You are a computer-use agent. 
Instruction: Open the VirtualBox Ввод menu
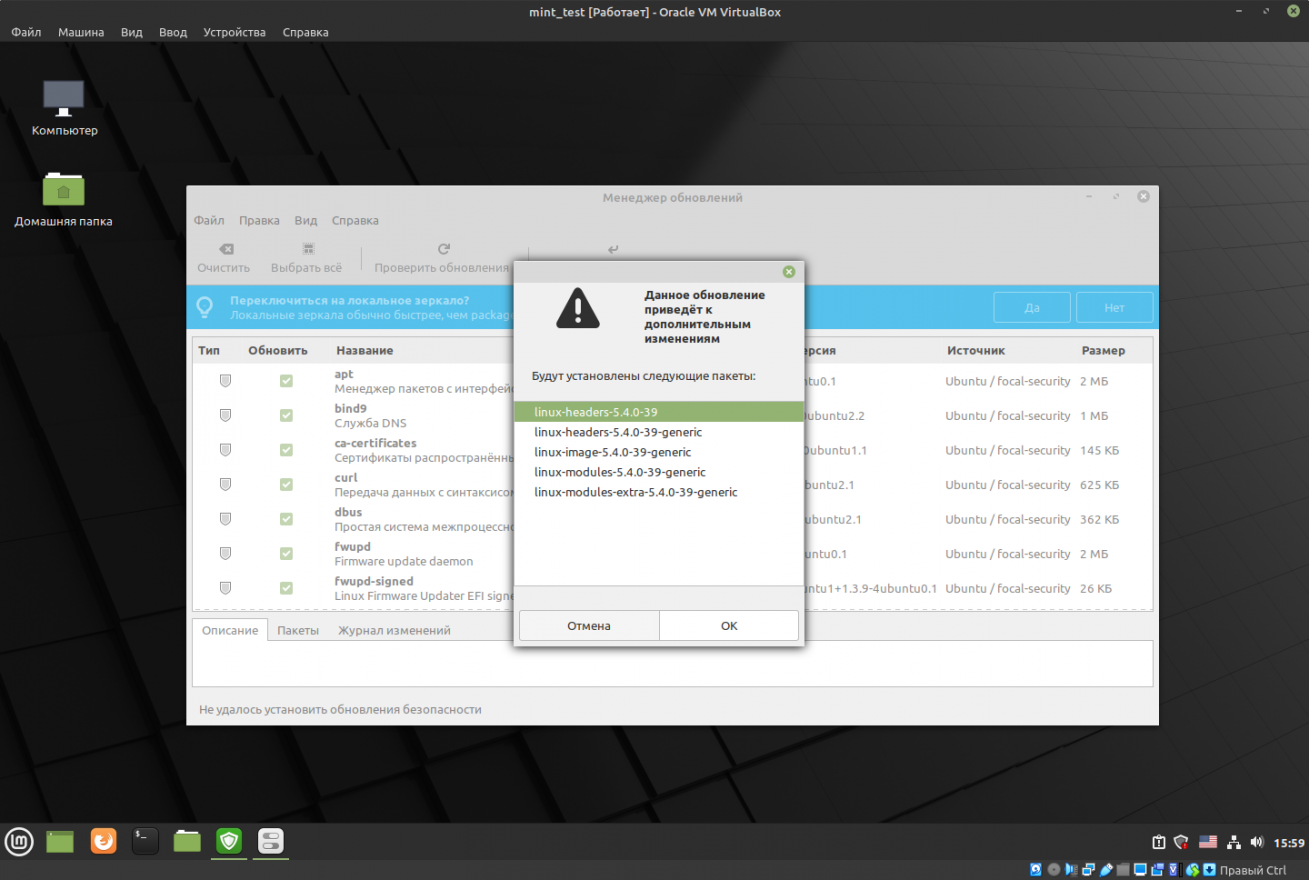(172, 32)
